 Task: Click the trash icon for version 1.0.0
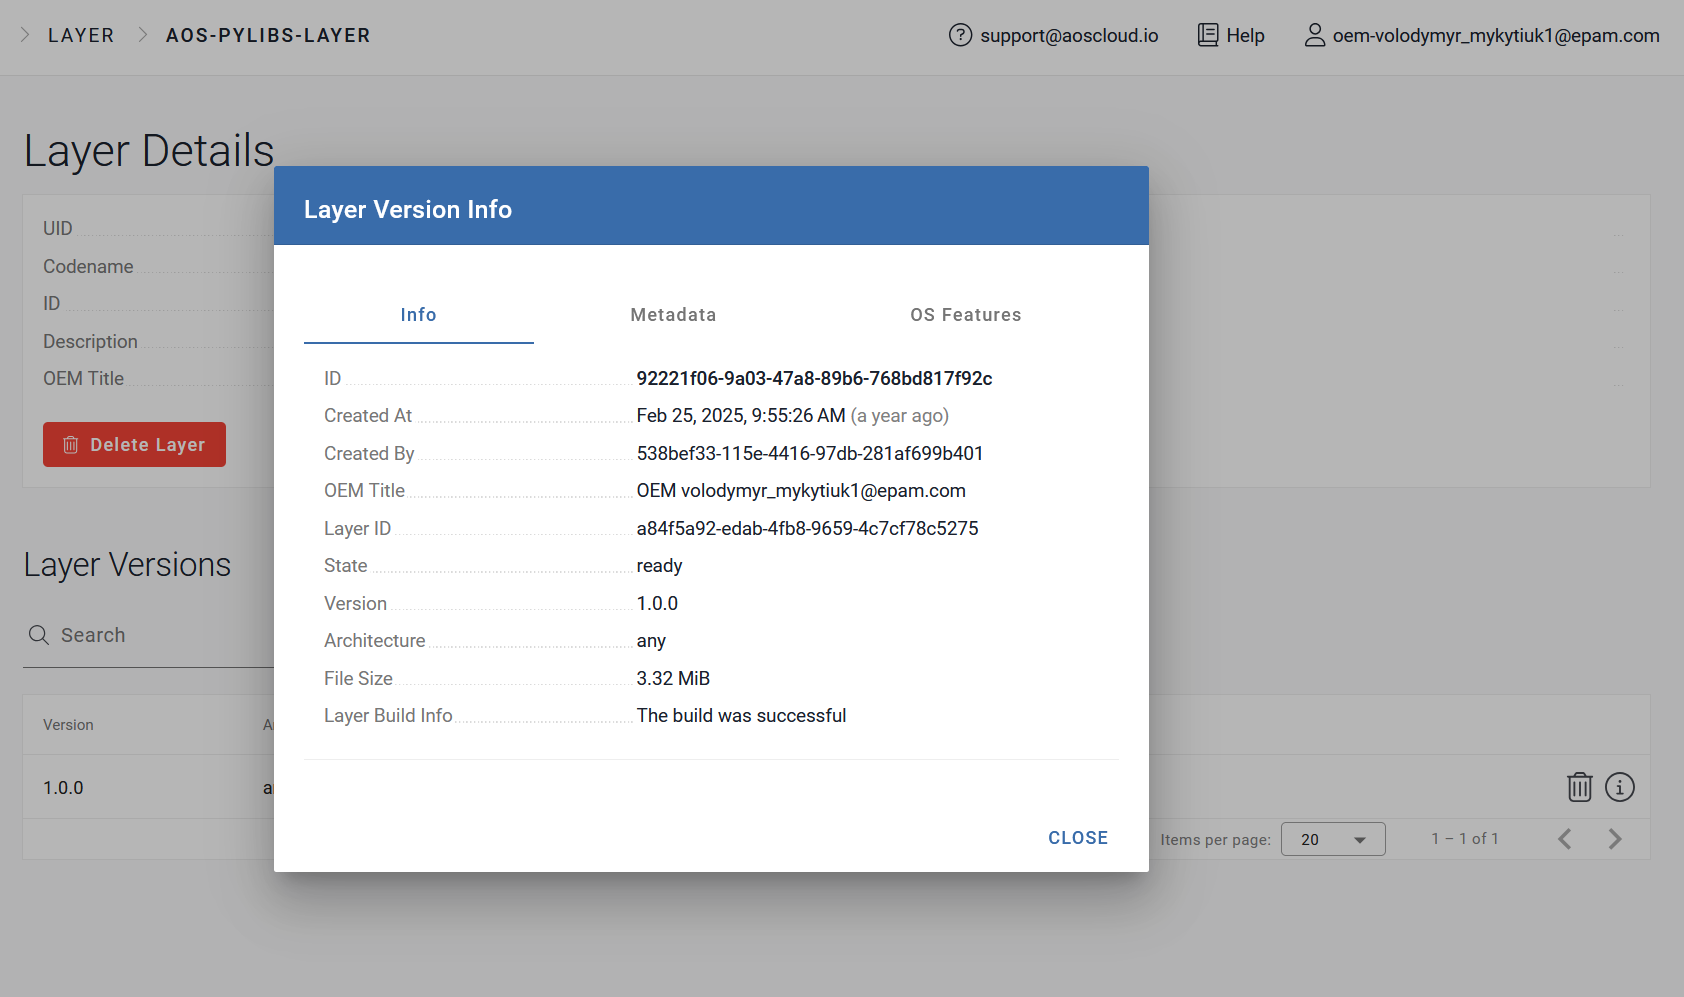(x=1579, y=787)
